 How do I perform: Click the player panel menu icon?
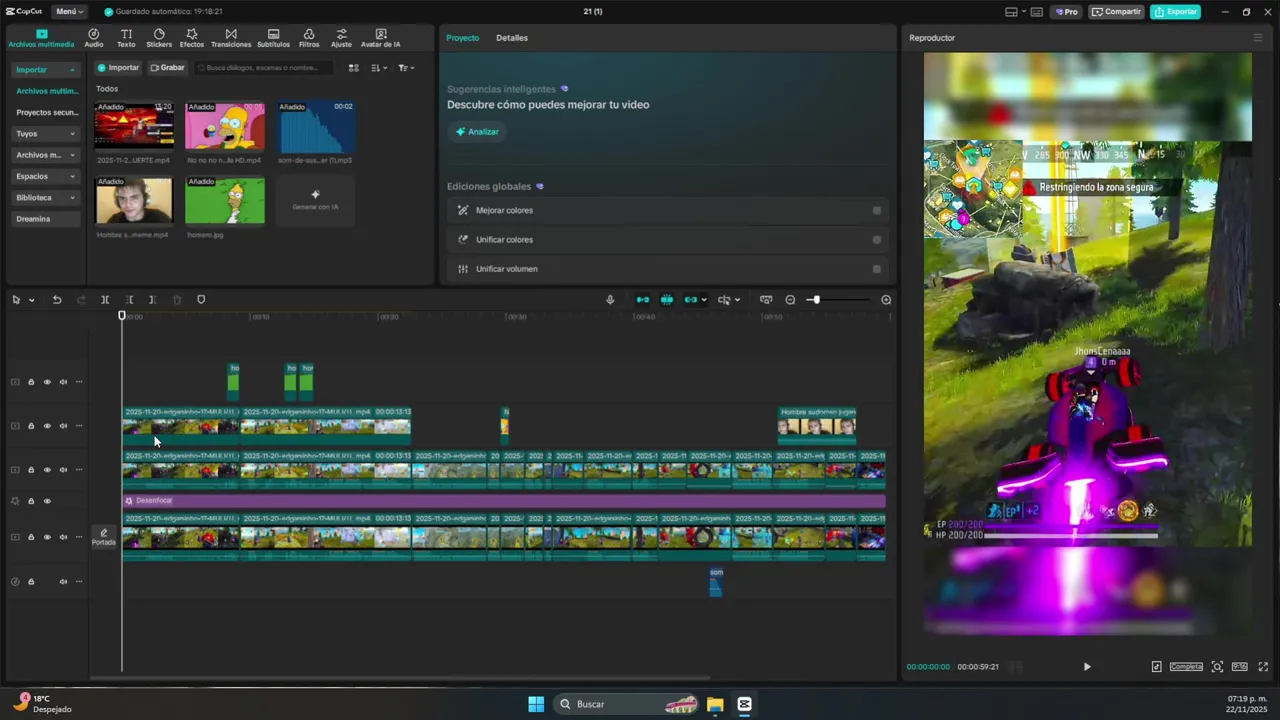click(x=1258, y=38)
